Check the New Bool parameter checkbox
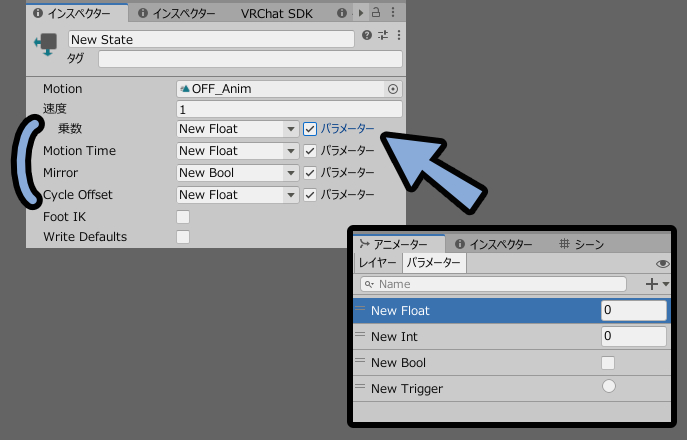 point(608,363)
